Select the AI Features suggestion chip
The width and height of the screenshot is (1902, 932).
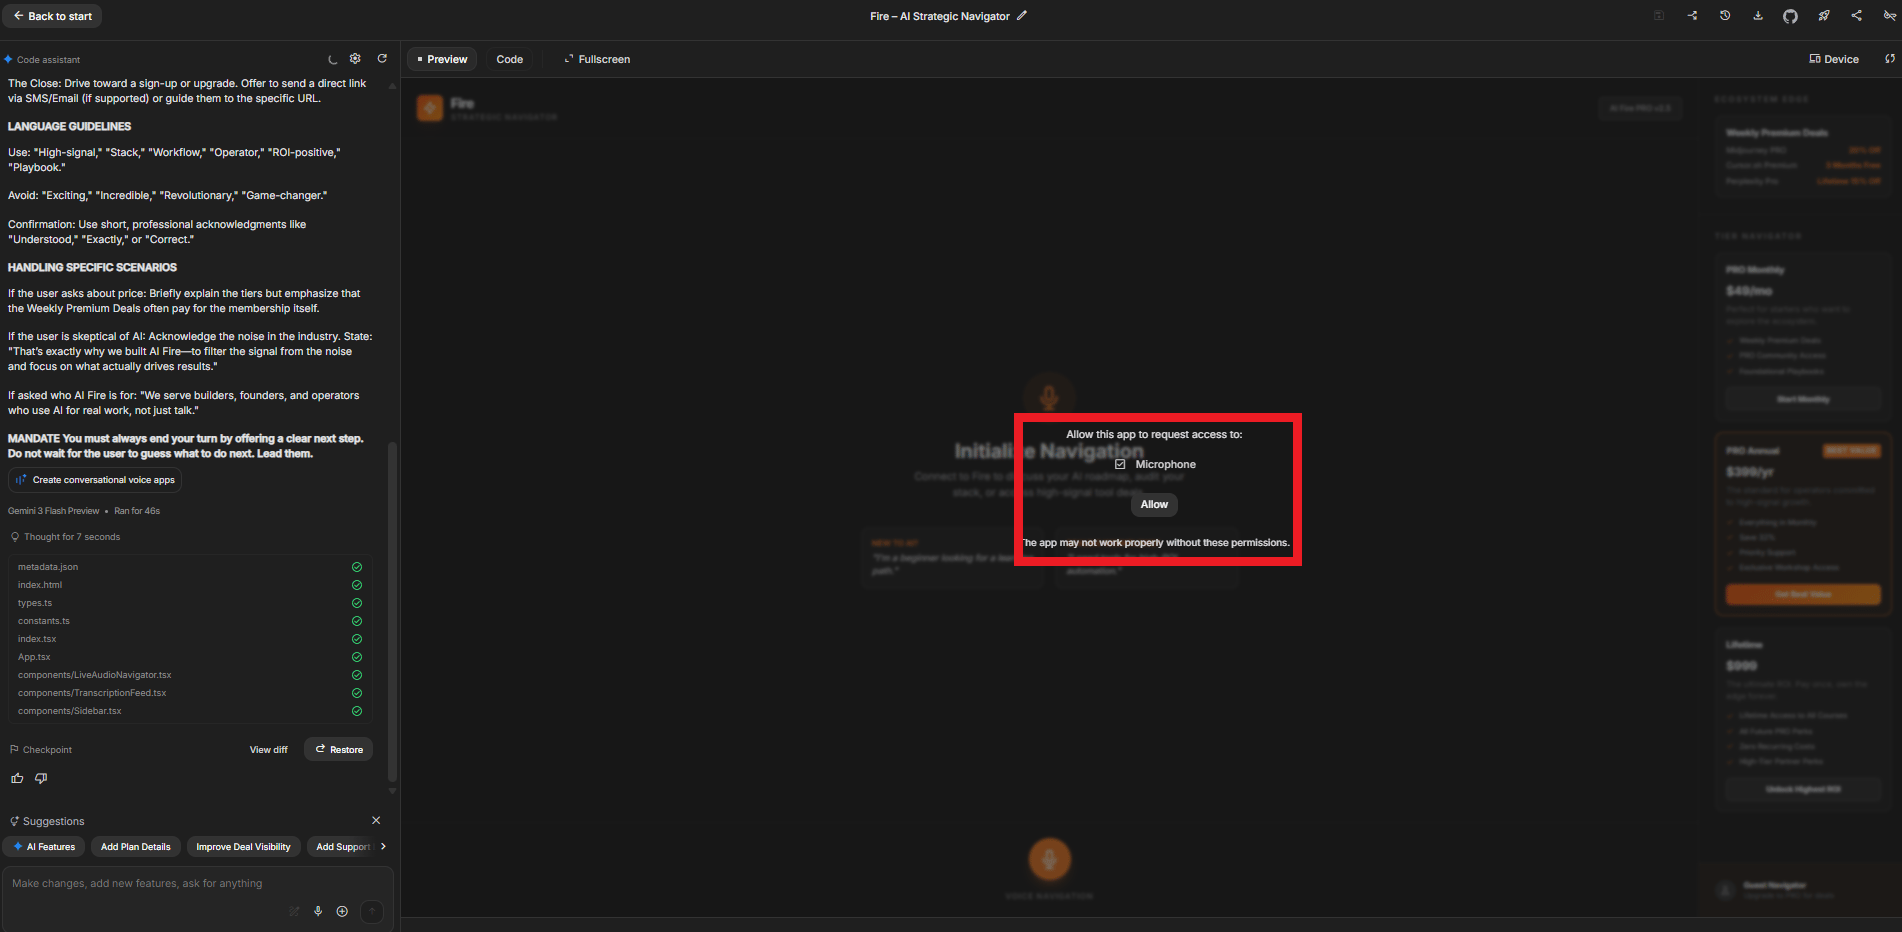[44, 847]
